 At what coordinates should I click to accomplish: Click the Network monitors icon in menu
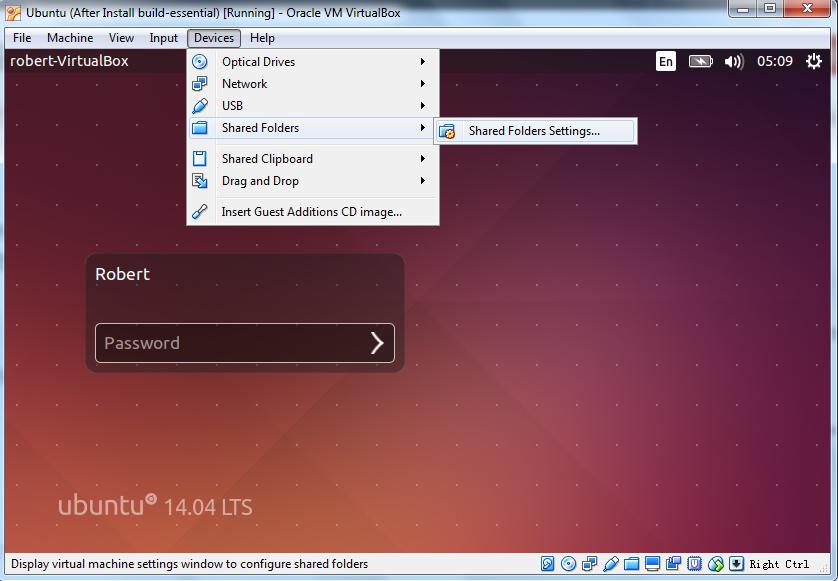[x=200, y=83]
